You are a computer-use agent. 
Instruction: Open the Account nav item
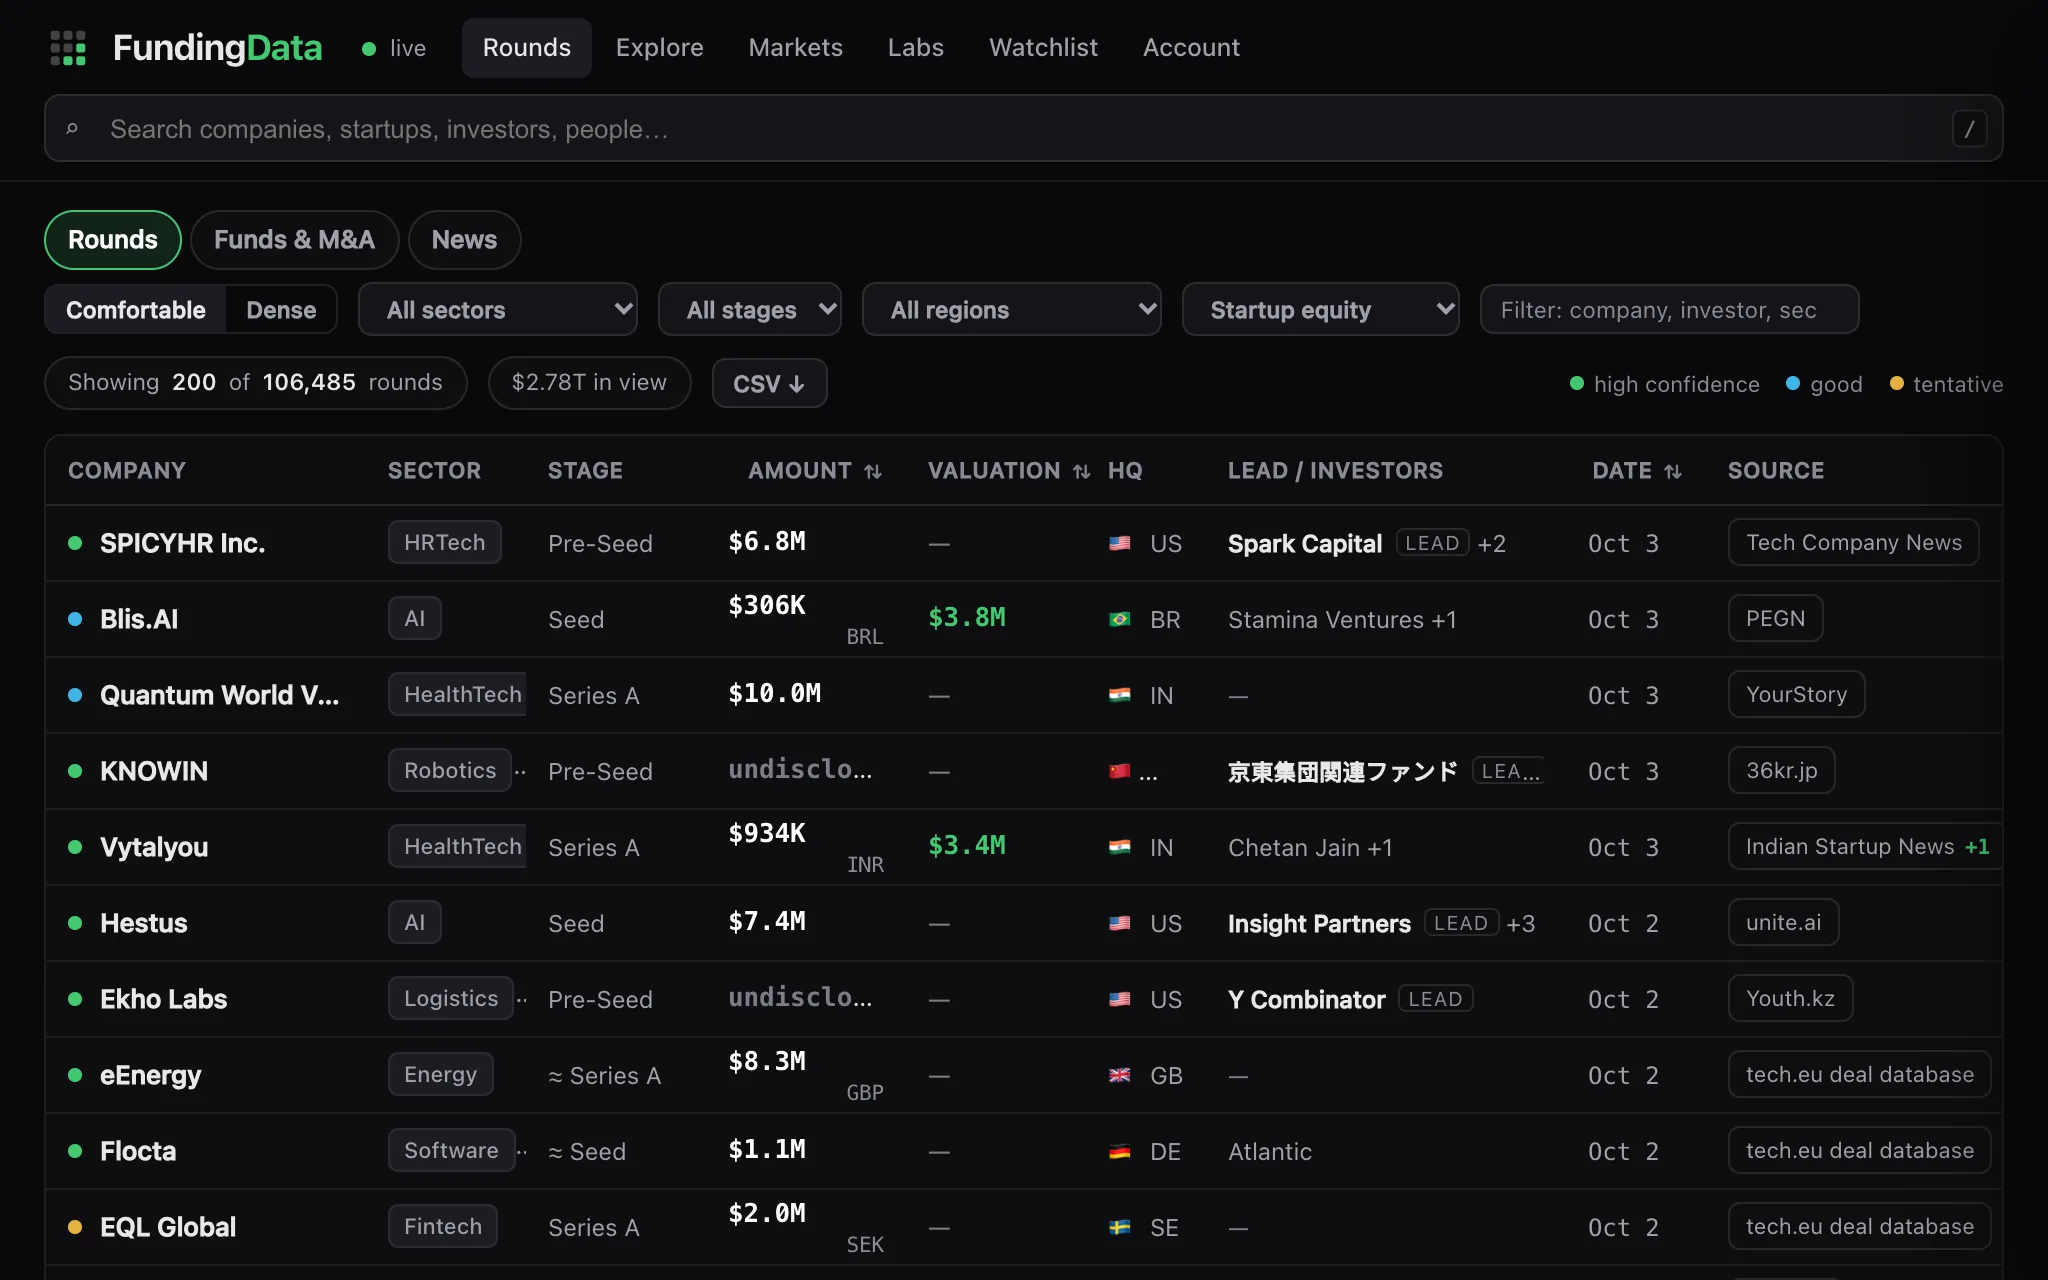point(1191,48)
